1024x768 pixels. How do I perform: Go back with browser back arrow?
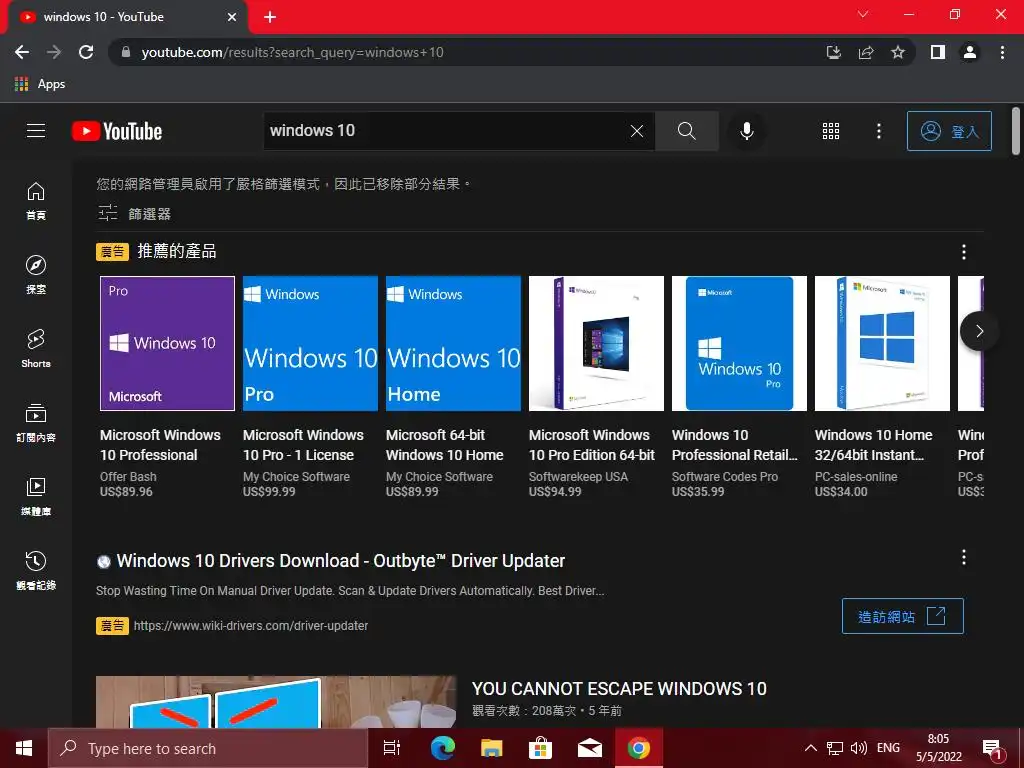(x=22, y=52)
